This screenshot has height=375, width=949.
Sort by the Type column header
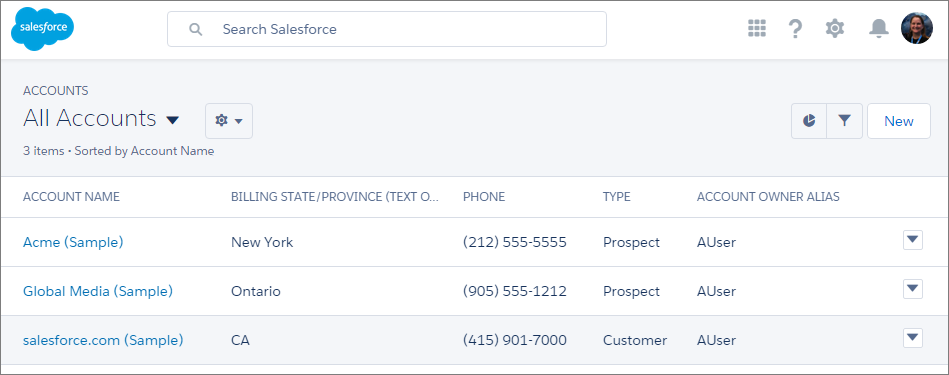[616, 197]
